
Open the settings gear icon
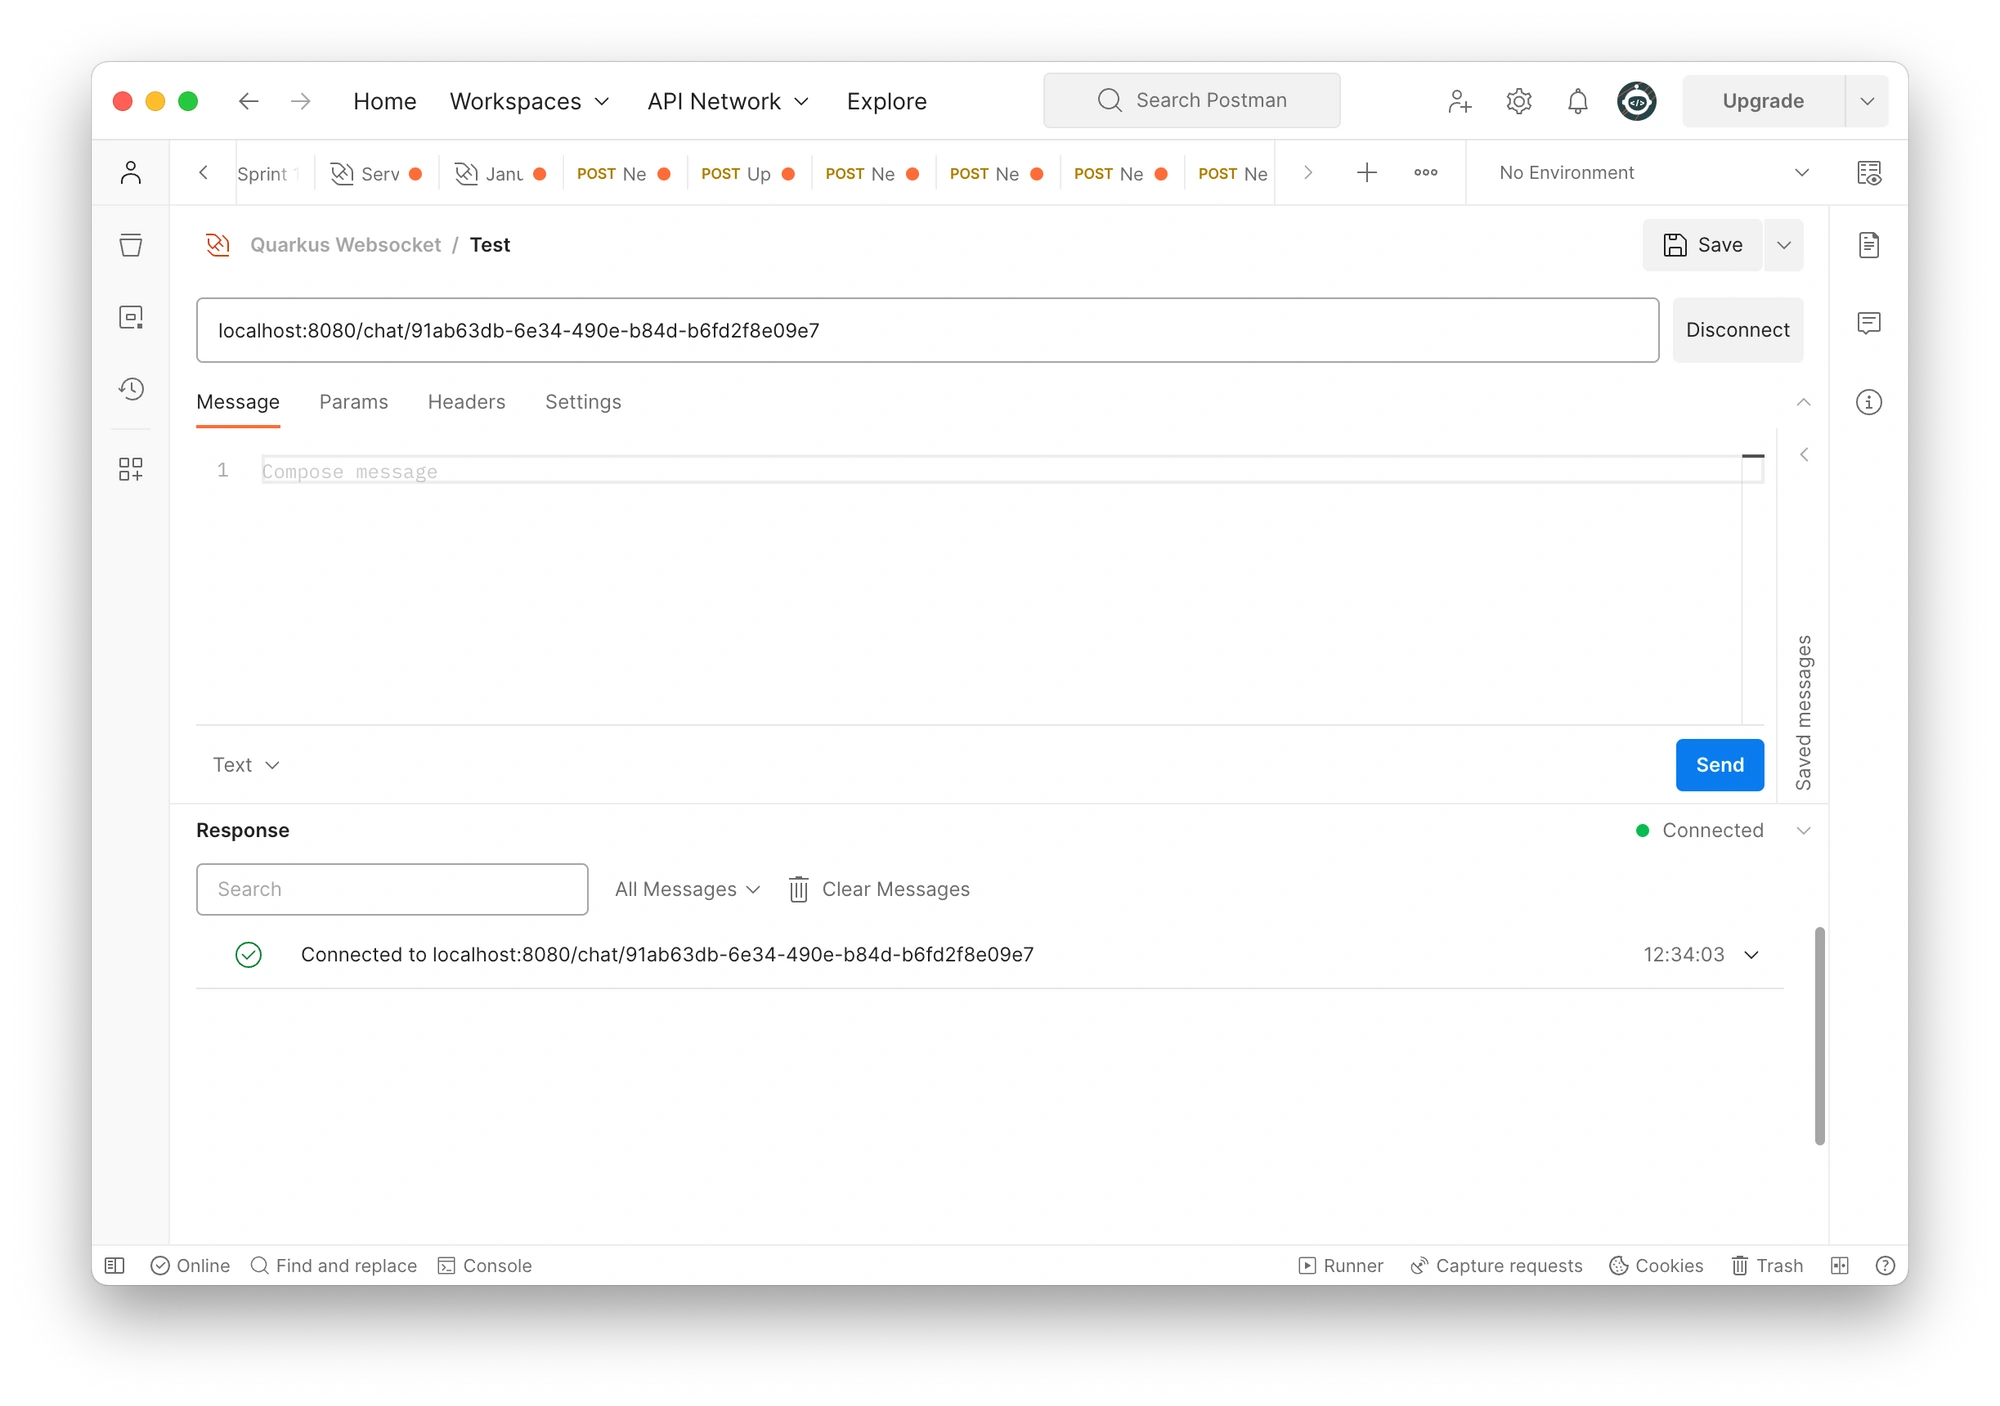pos(1519,101)
